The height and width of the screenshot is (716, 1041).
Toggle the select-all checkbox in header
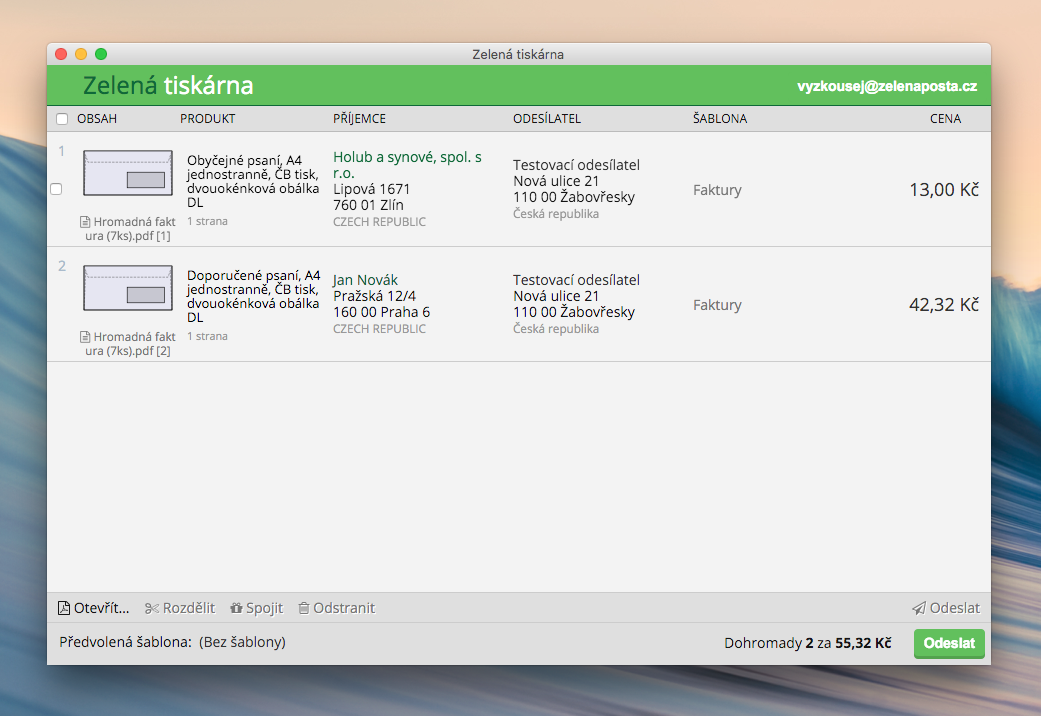[x=62, y=119]
